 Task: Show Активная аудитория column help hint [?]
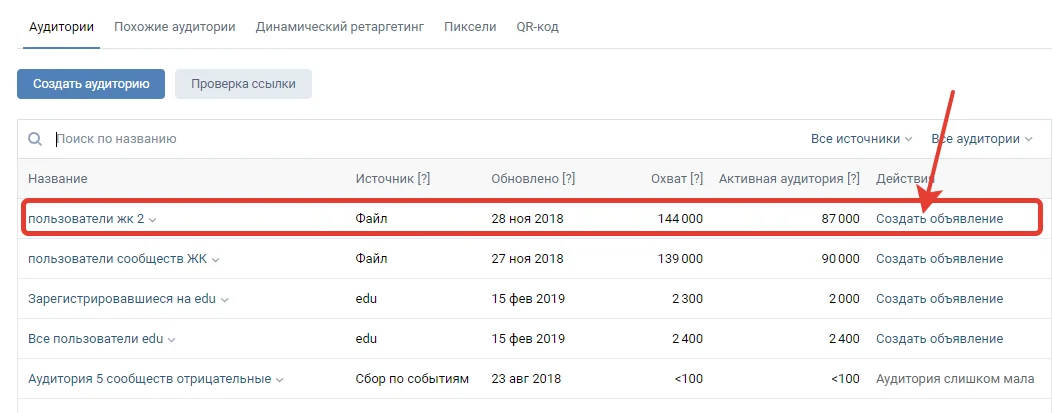coord(853,179)
